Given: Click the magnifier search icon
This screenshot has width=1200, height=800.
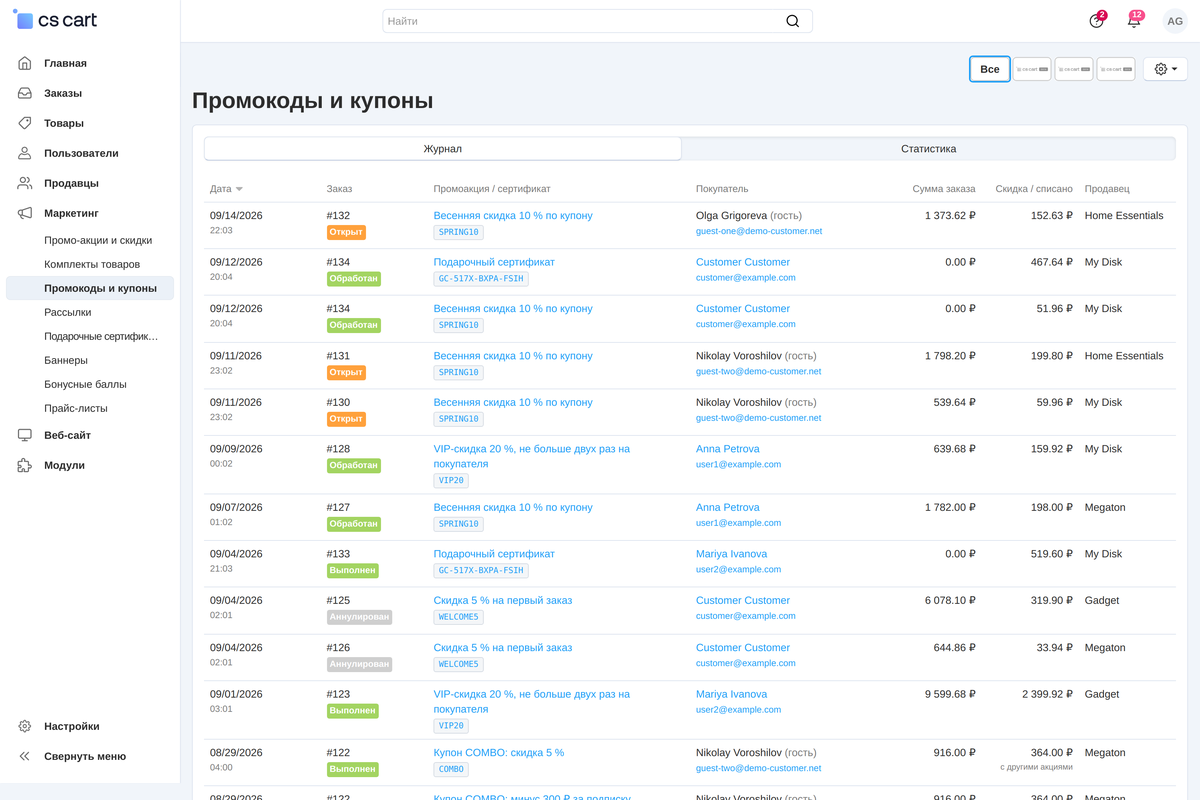Looking at the screenshot, I should 793,21.
